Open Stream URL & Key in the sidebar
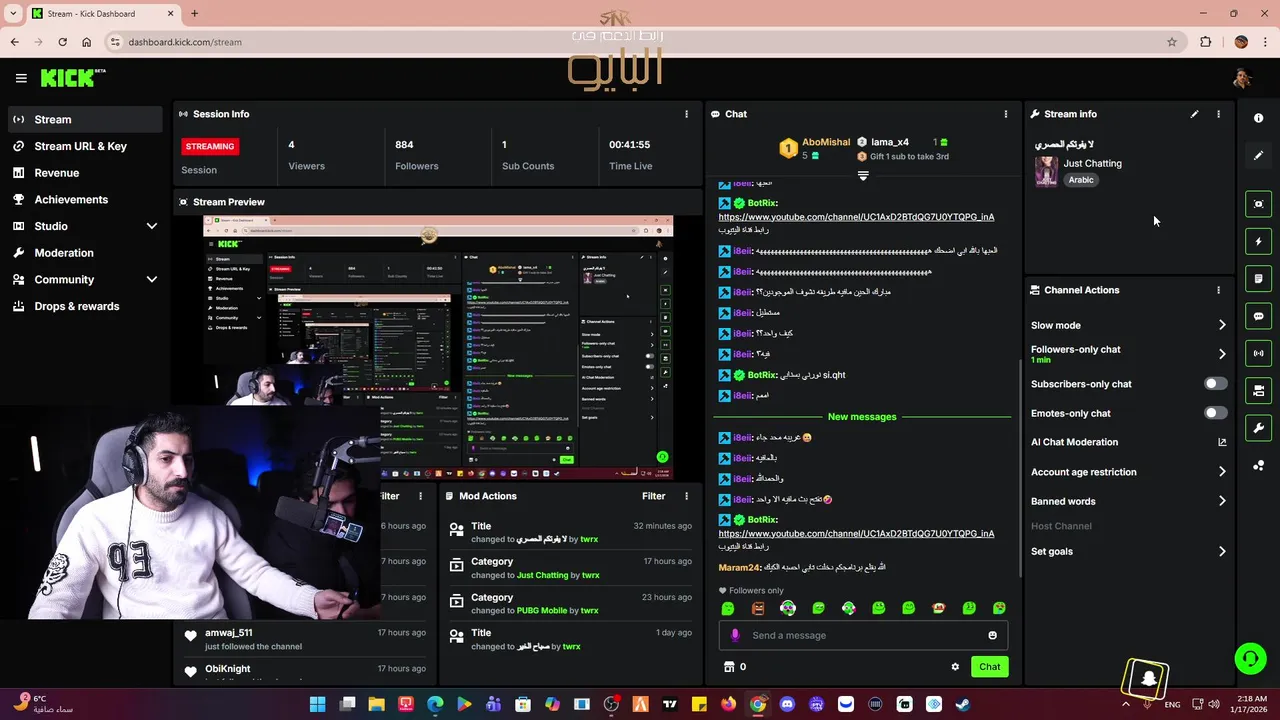The image size is (1280, 720). tap(84, 146)
